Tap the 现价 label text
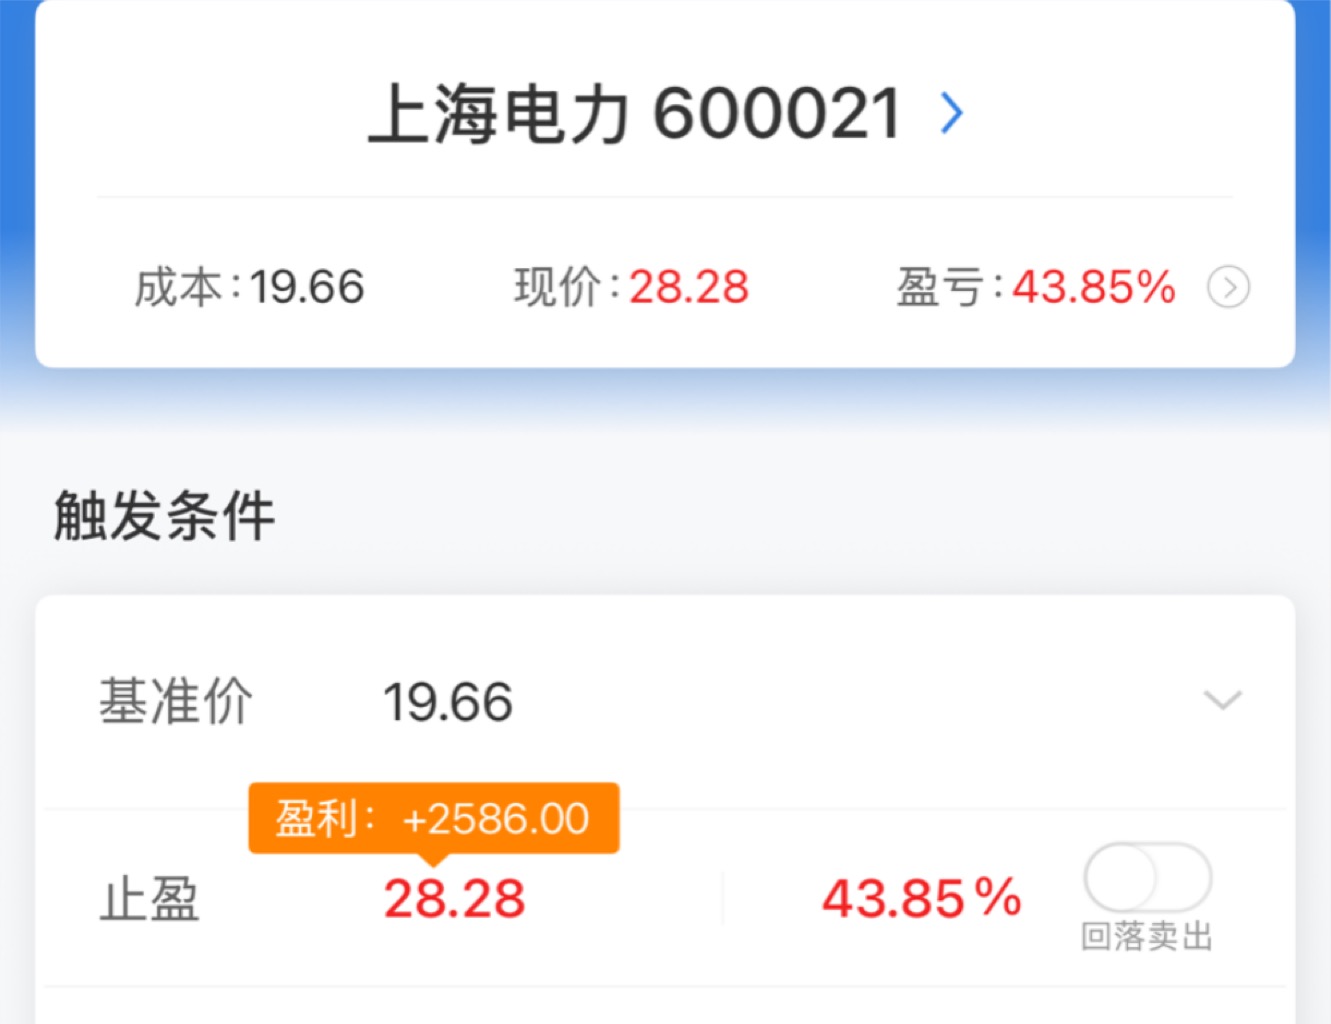Image resolution: width=1331 pixels, height=1024 pixels. [558, 287]
